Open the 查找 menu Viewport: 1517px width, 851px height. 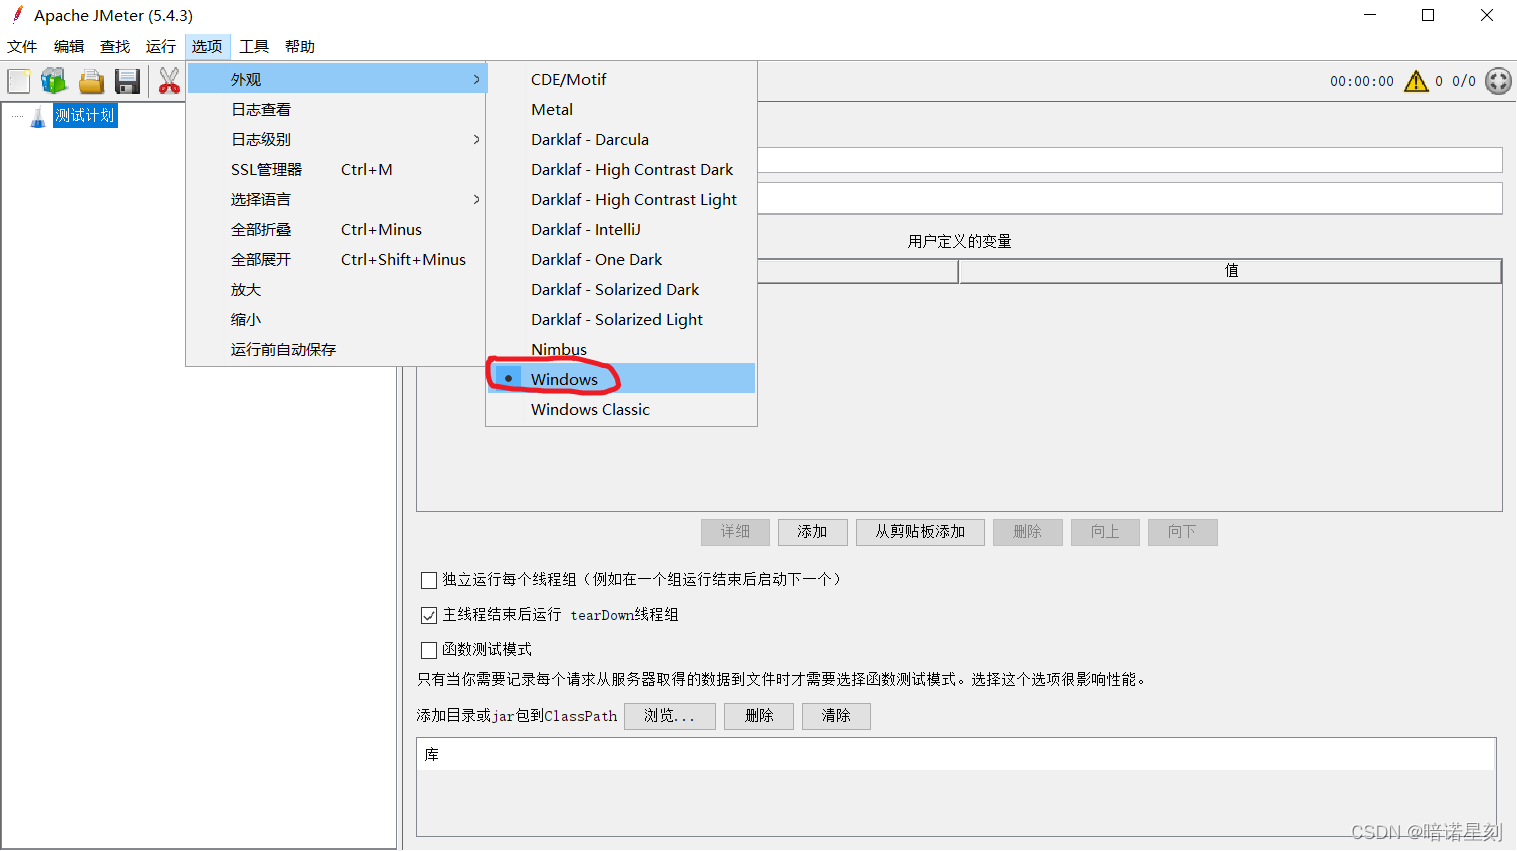click(x=115, y=47)
